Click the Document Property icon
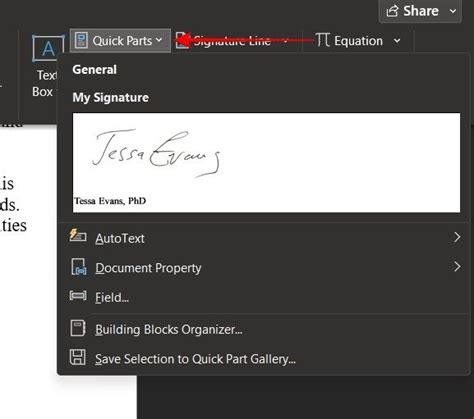 pyautogui.click(x=79, y=267)
